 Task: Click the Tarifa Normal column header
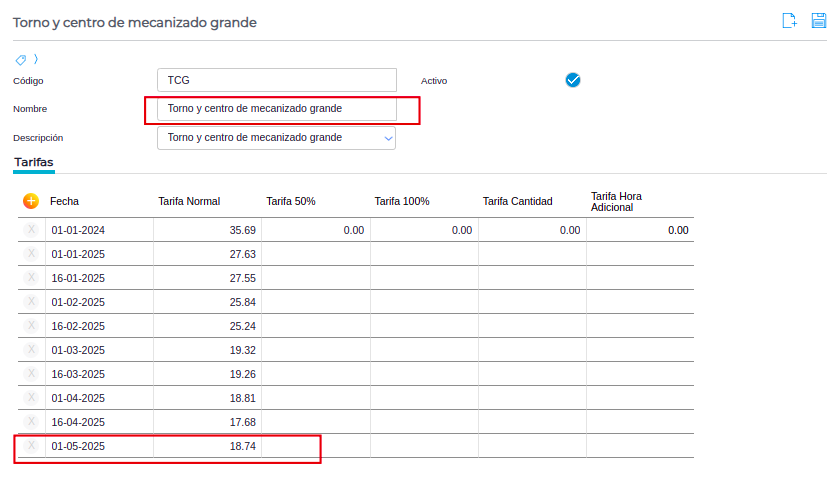[189, 201]
